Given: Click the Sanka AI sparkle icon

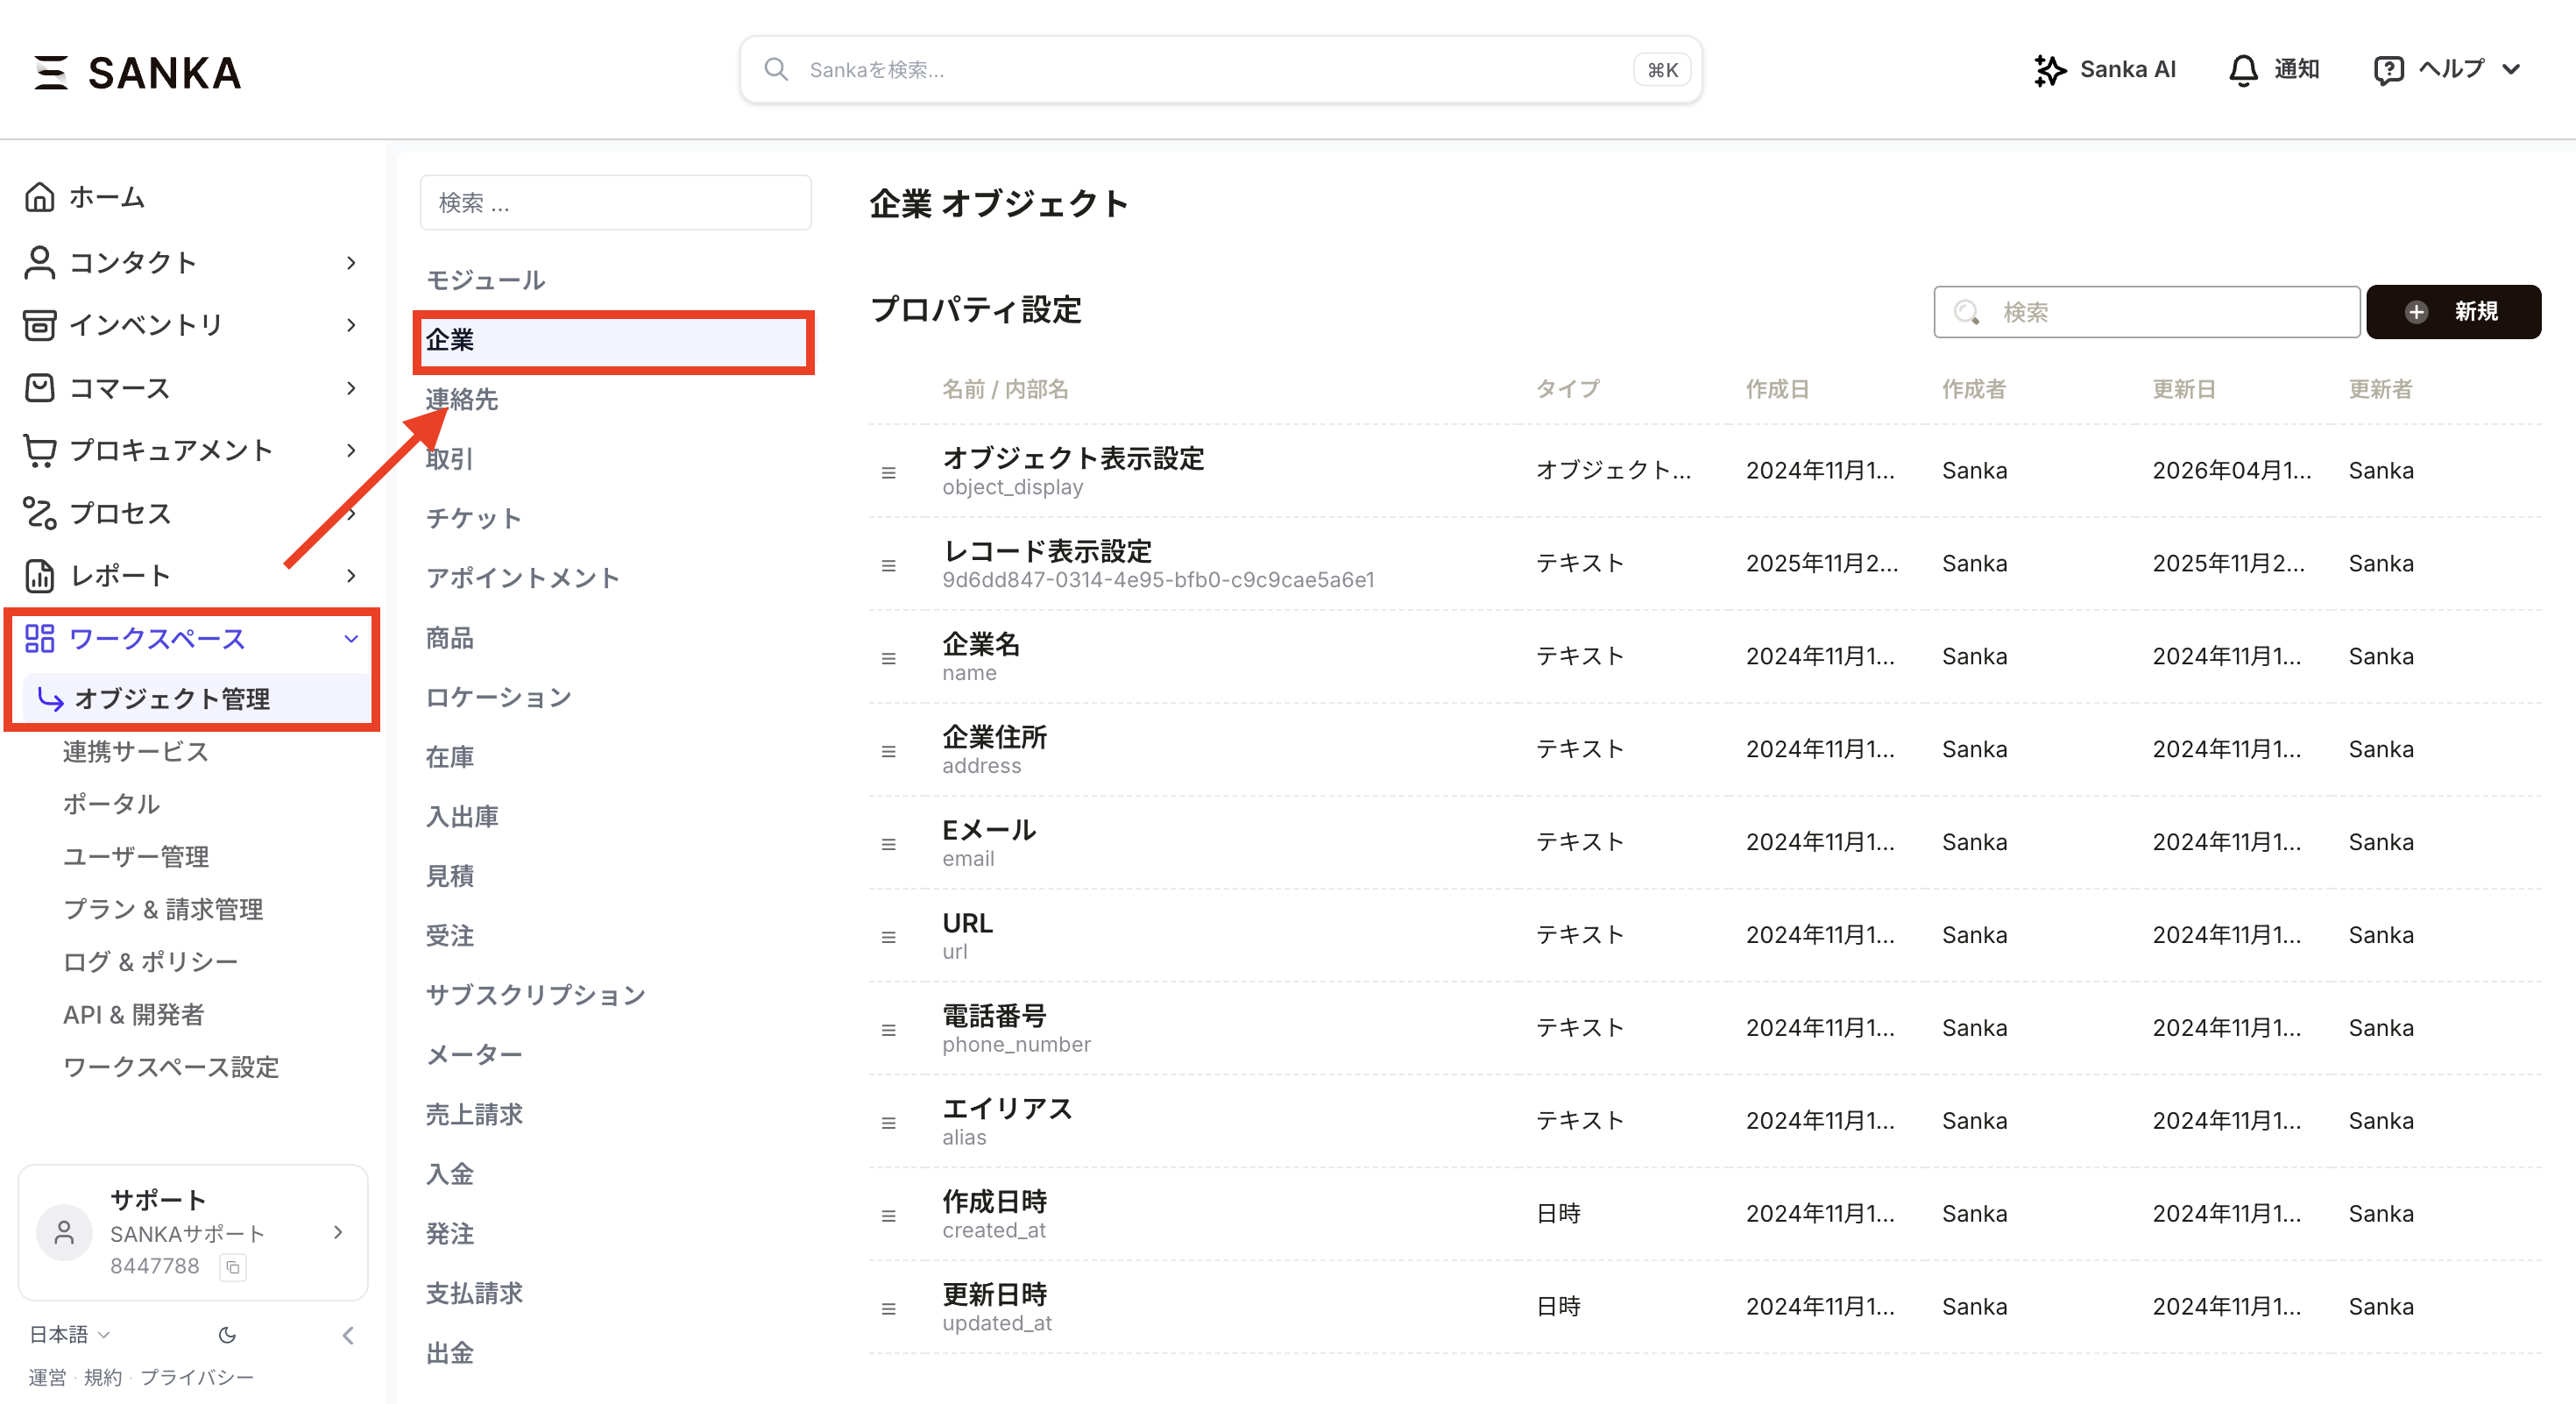Looking at the screenshot, I should click(x=2049, y=70).
